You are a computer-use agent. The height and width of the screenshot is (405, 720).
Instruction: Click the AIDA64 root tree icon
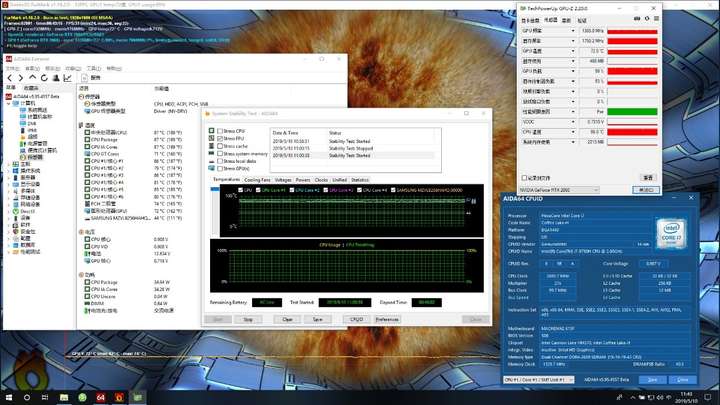tap(9, 96)
